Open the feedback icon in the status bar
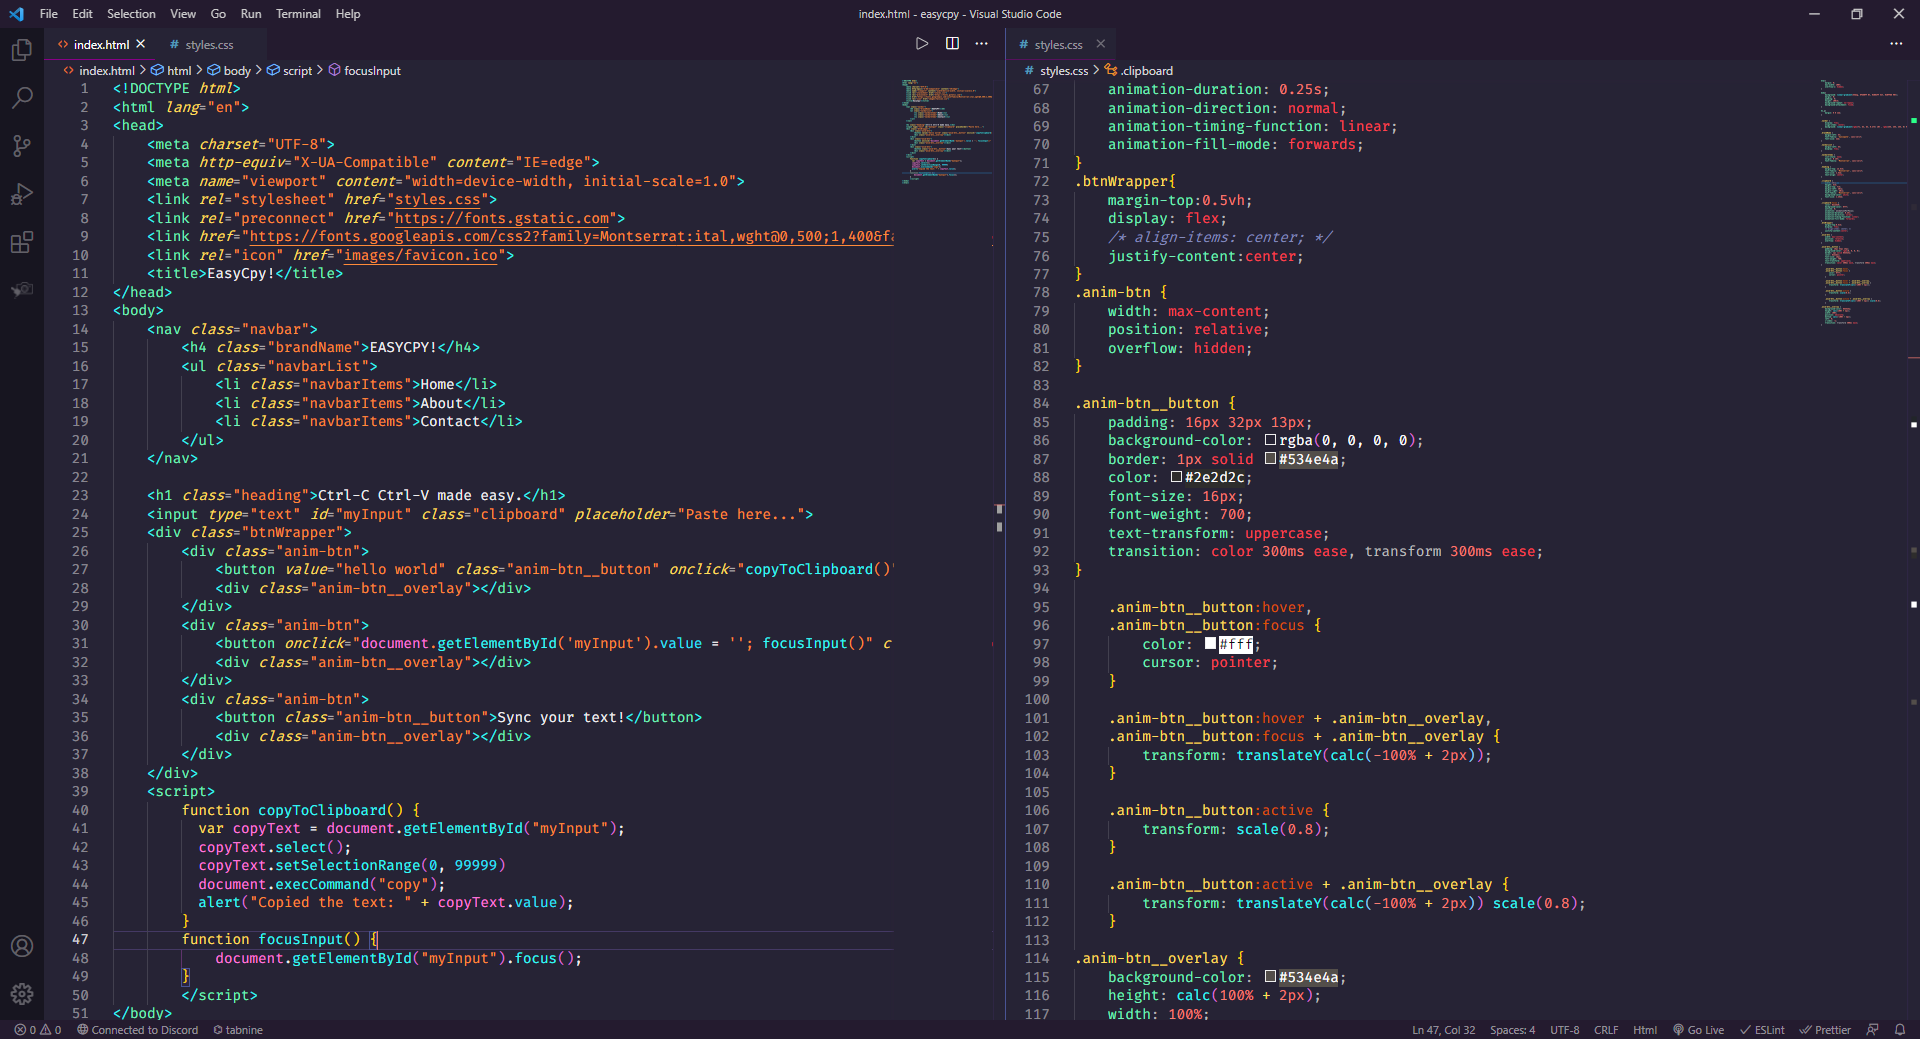The height and width of the screenshot is (1039, 1920). click(x=1873, y=1030)
